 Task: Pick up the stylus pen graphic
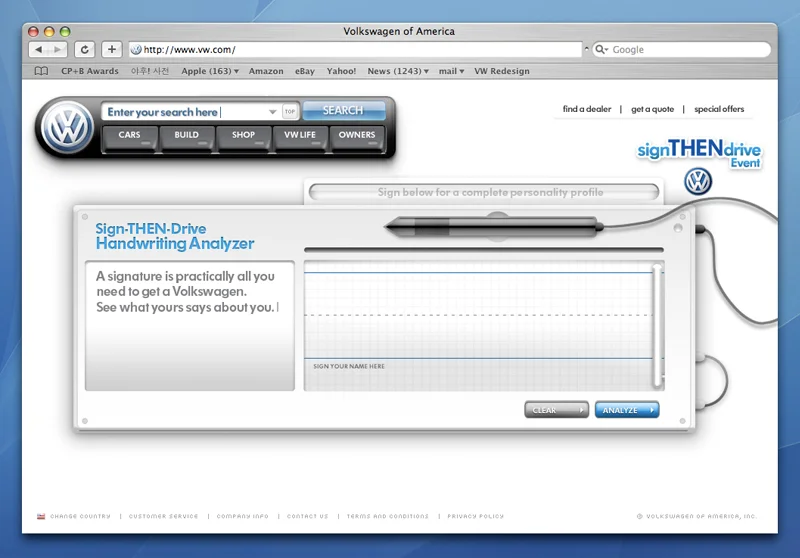(x=494, y=227)
